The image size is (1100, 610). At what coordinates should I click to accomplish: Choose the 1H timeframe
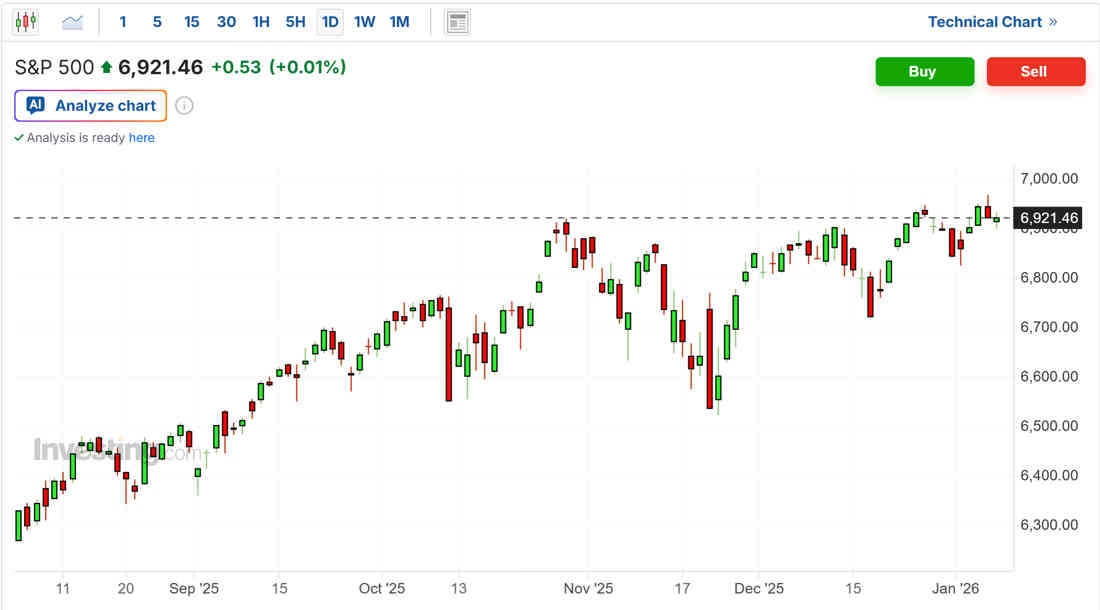click(261, 22)
